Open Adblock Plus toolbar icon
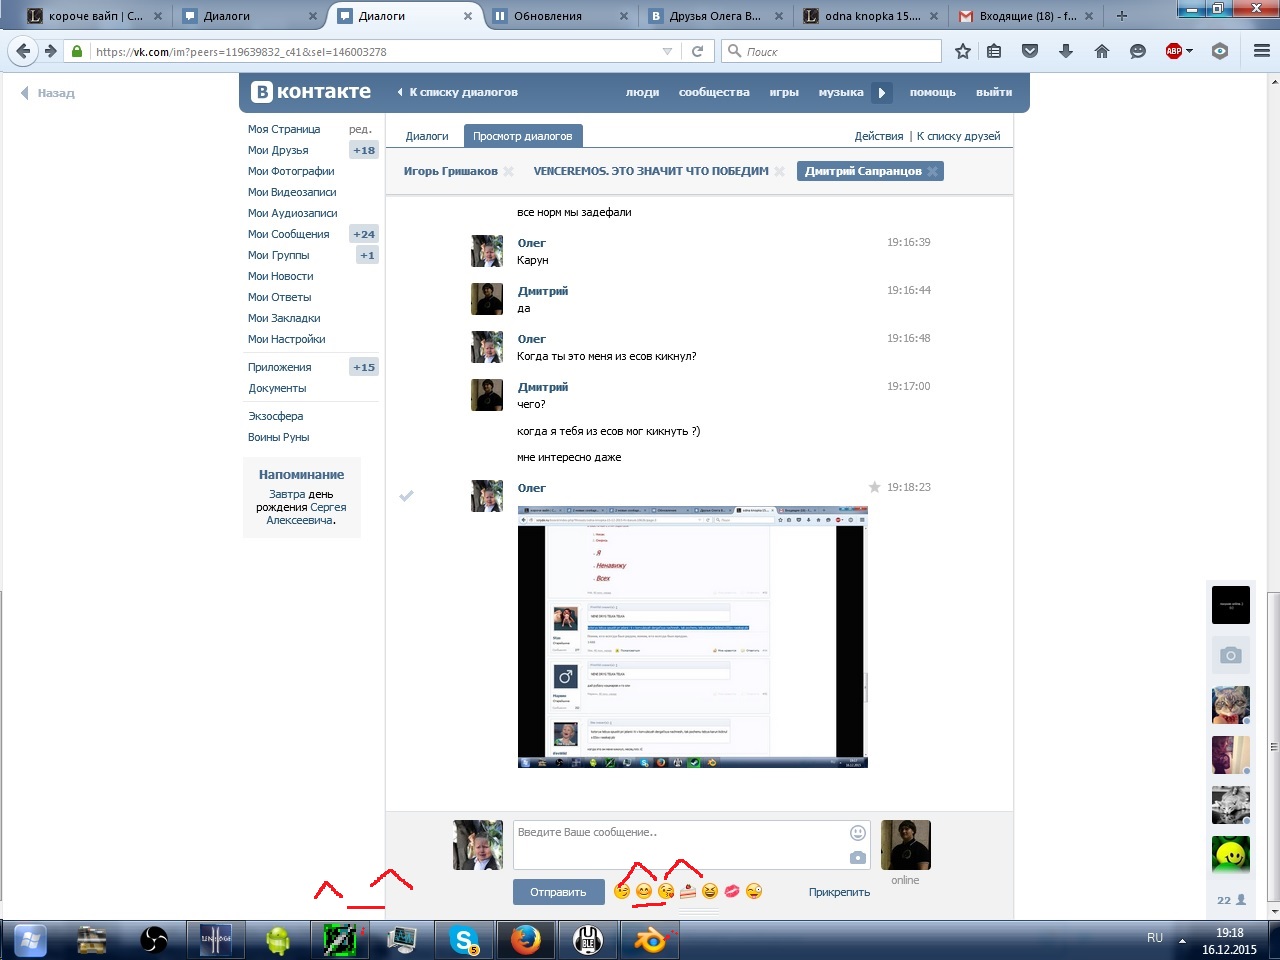The image size is (1280, 960). [1175, 51]
